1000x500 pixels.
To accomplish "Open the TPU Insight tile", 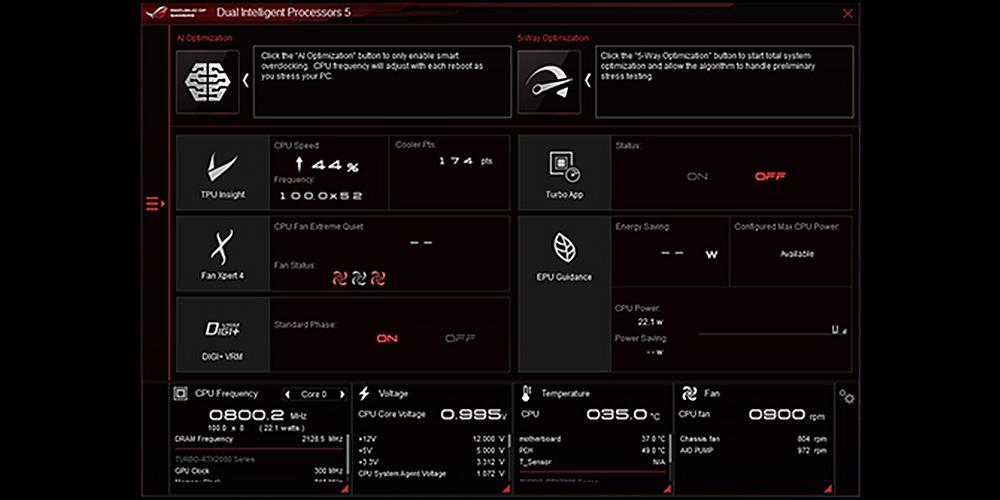I will point(222,171).
